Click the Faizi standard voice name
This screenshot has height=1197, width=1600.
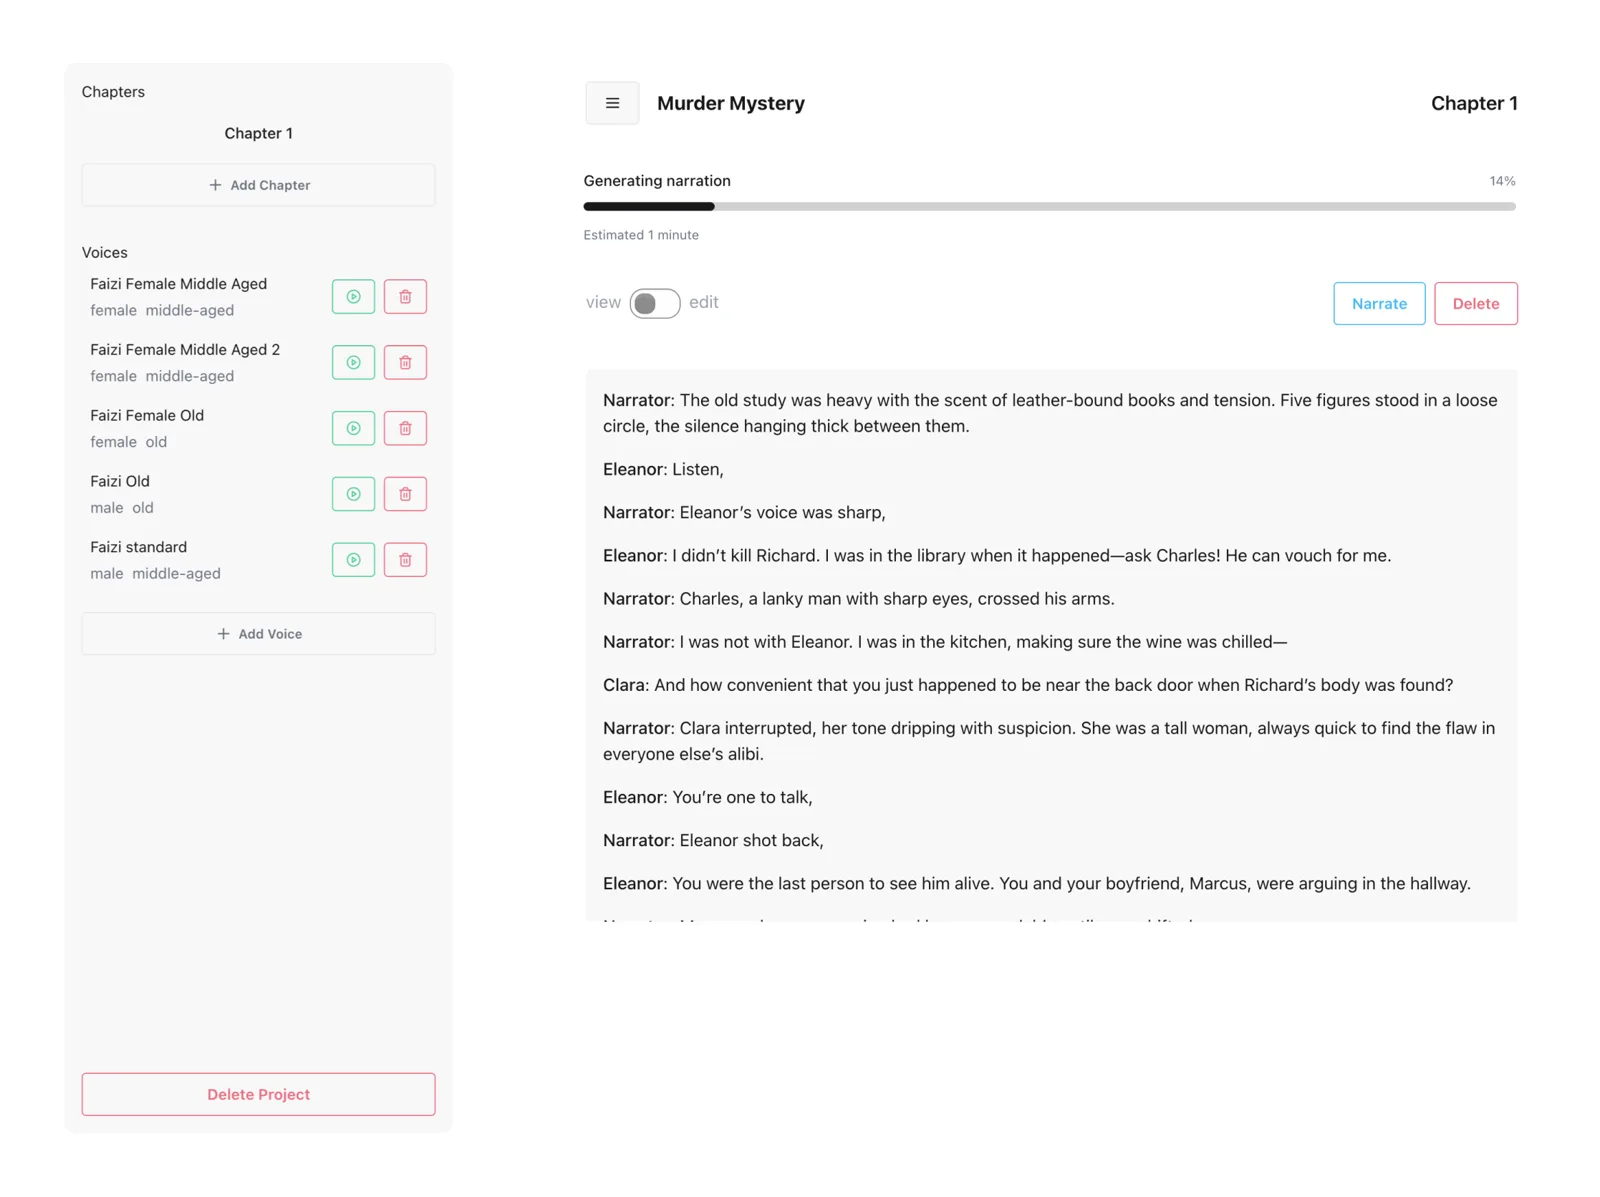138,547
